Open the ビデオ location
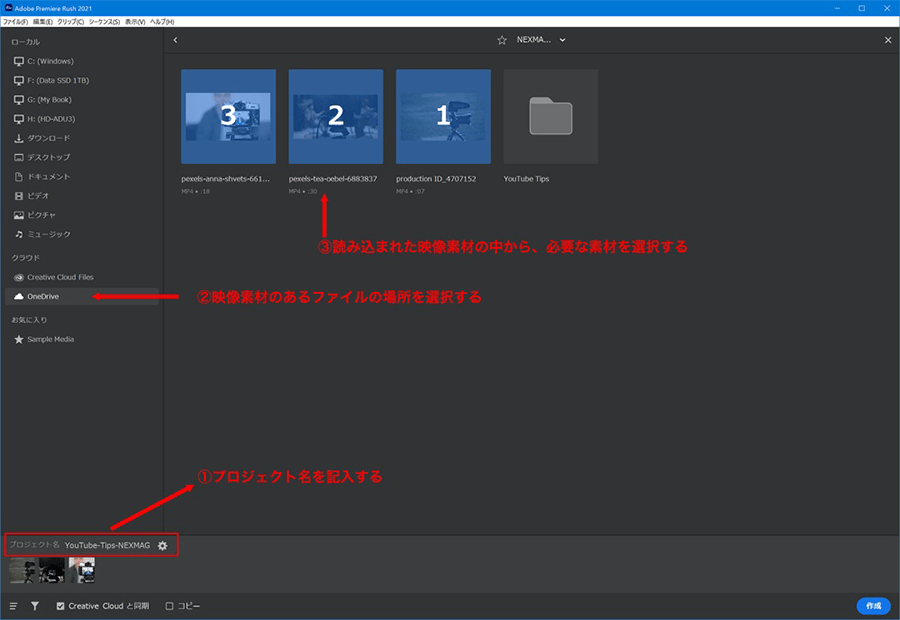This screenshot has height=620, width=900. (32, 196)
